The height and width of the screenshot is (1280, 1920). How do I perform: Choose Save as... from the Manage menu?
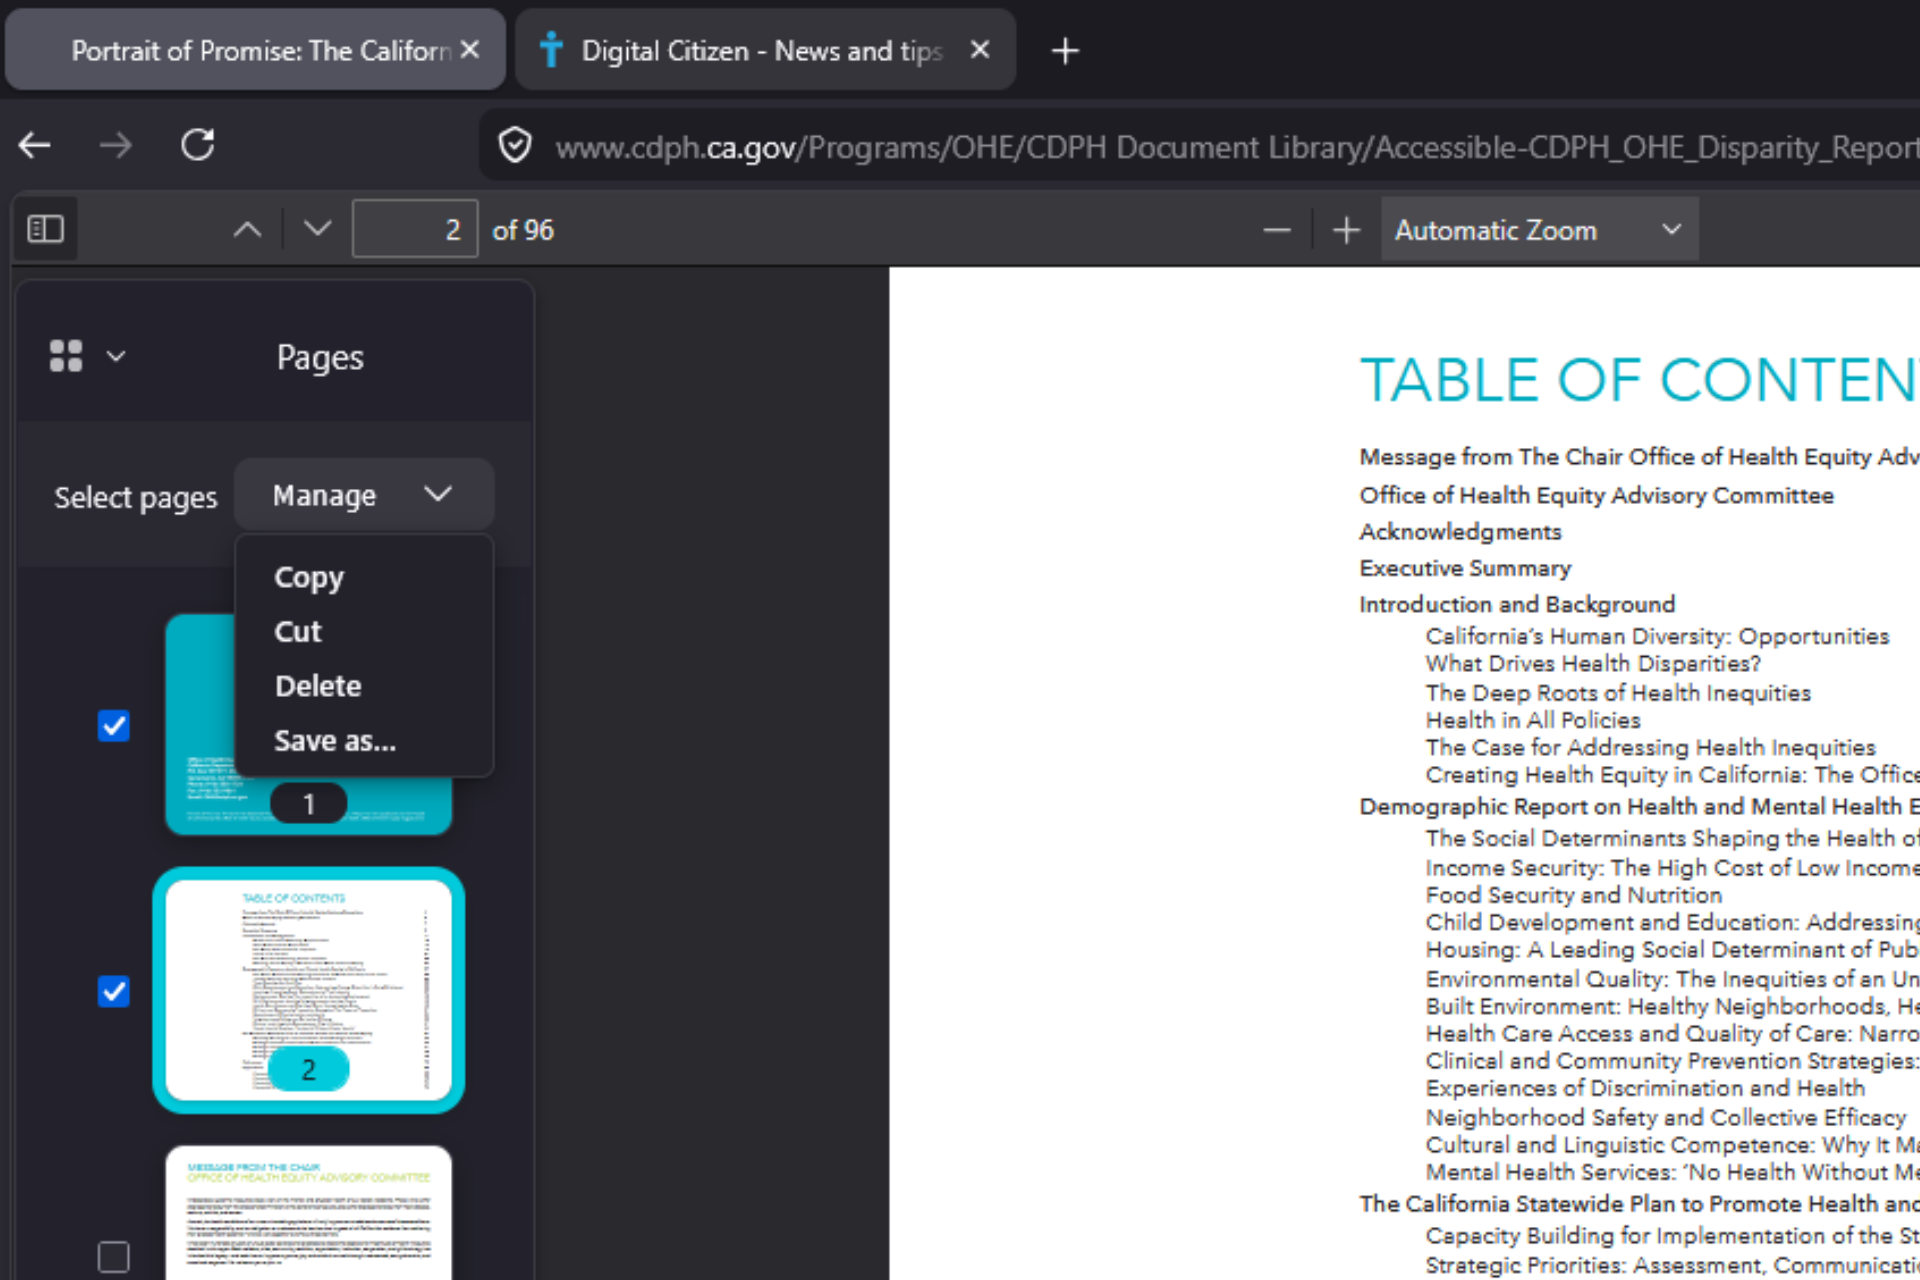point(335,741)
